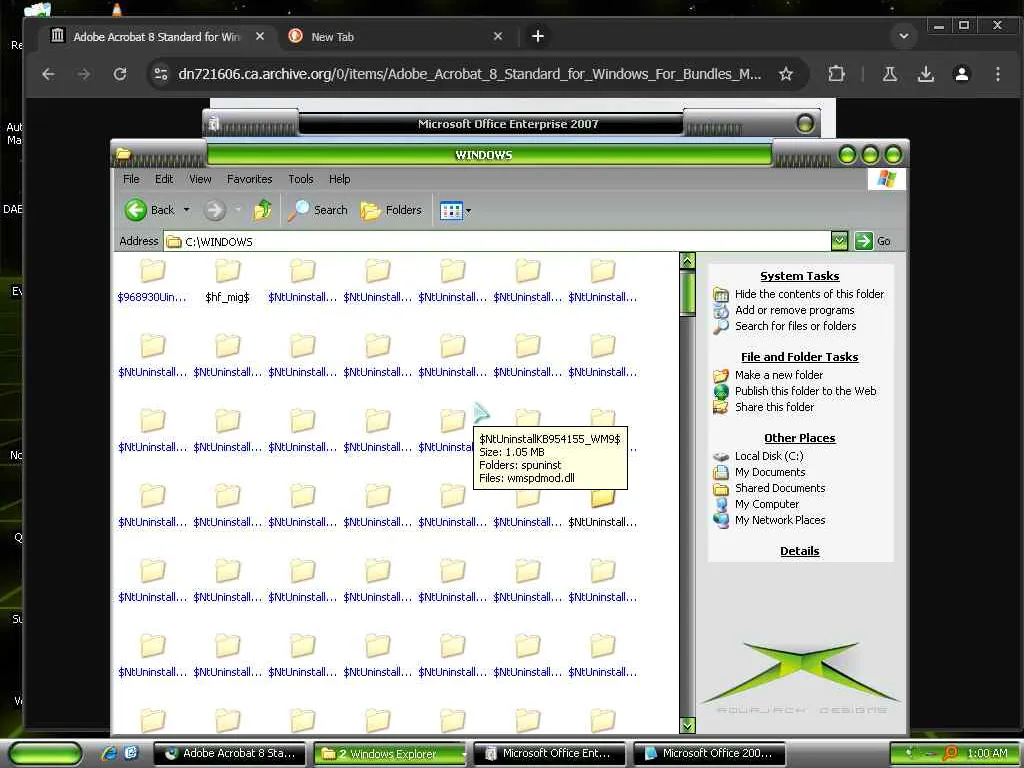Screen dimensions: 1024x768
Task: Click the site info icon in URL bar
Action: pos(161,74)
